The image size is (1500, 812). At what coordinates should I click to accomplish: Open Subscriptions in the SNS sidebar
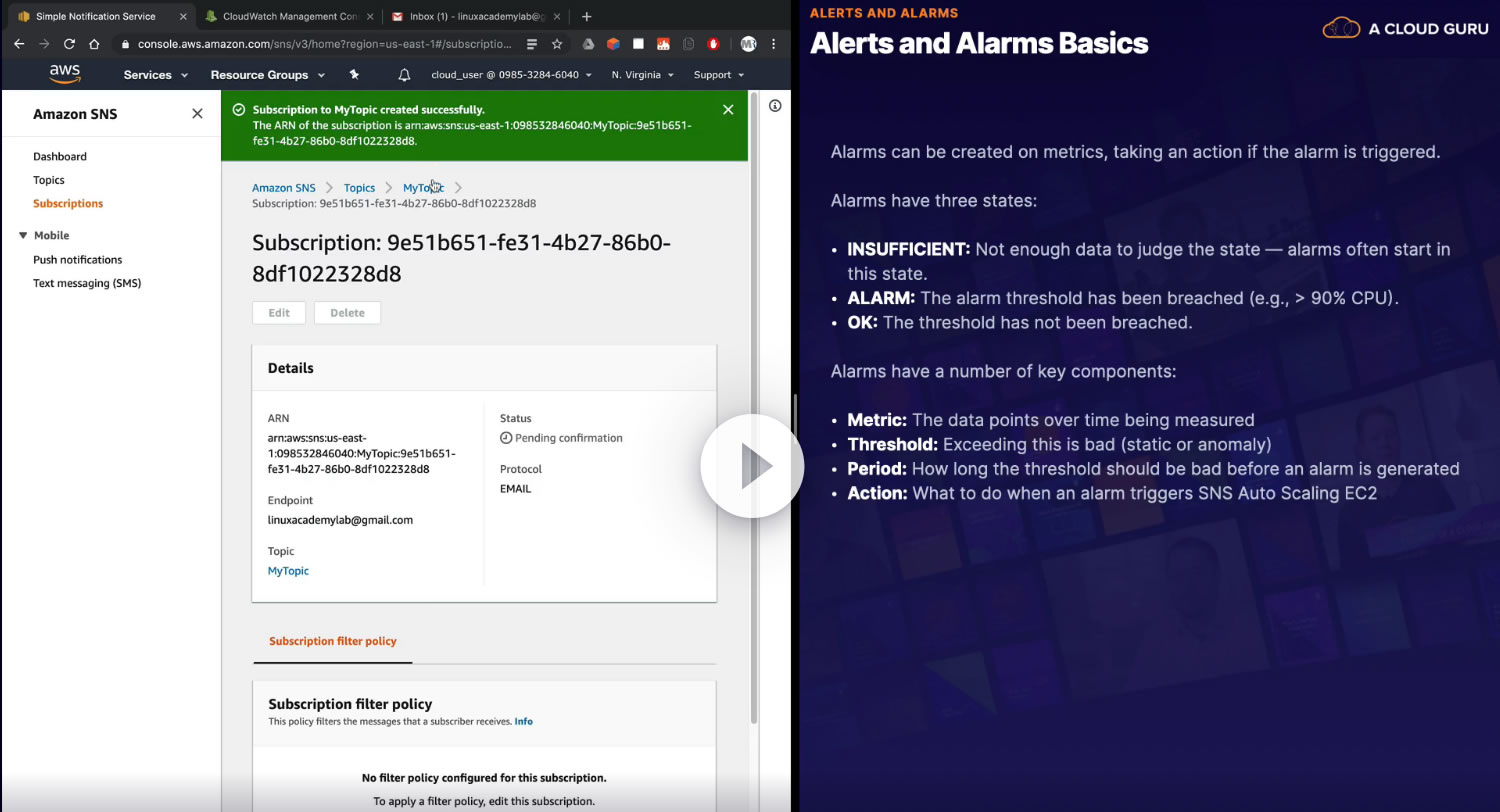(x=68, y=203)
